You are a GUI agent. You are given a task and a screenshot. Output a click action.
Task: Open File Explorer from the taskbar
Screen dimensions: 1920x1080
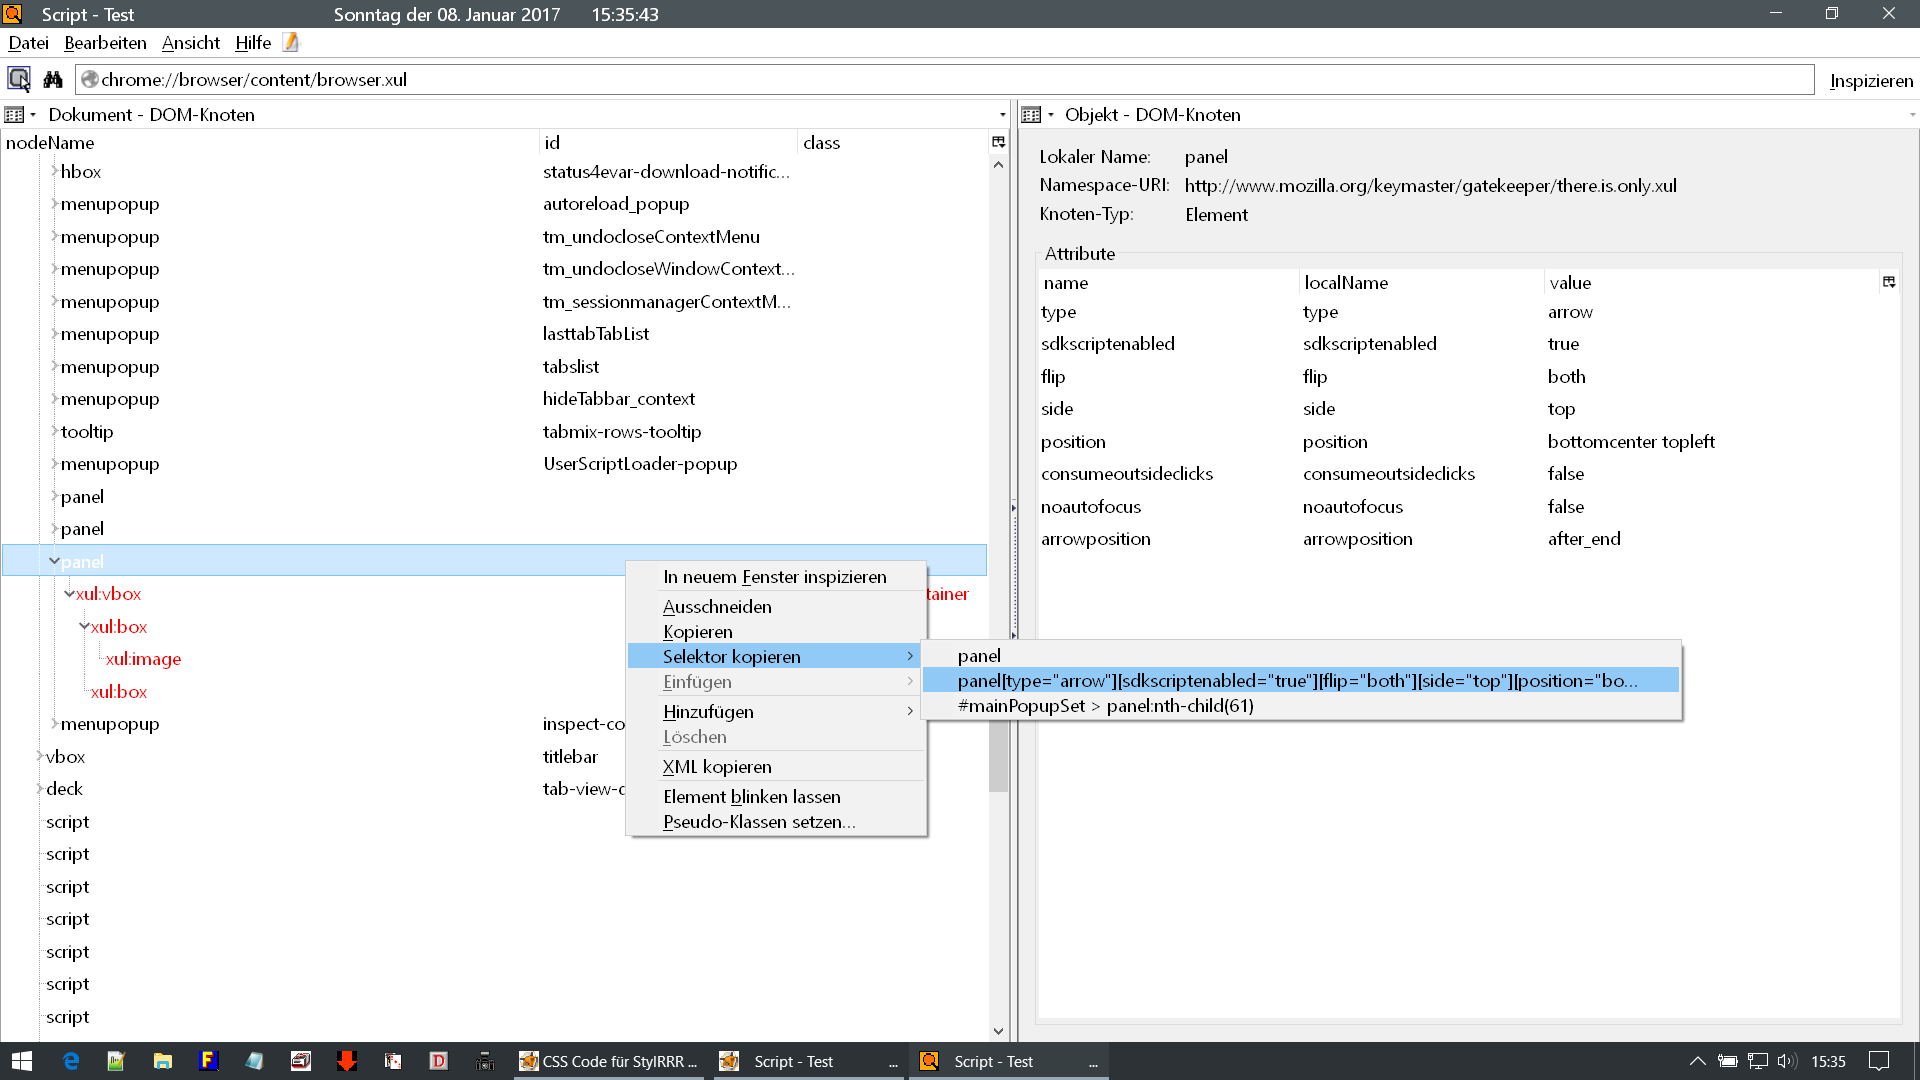pos(162,1061)
